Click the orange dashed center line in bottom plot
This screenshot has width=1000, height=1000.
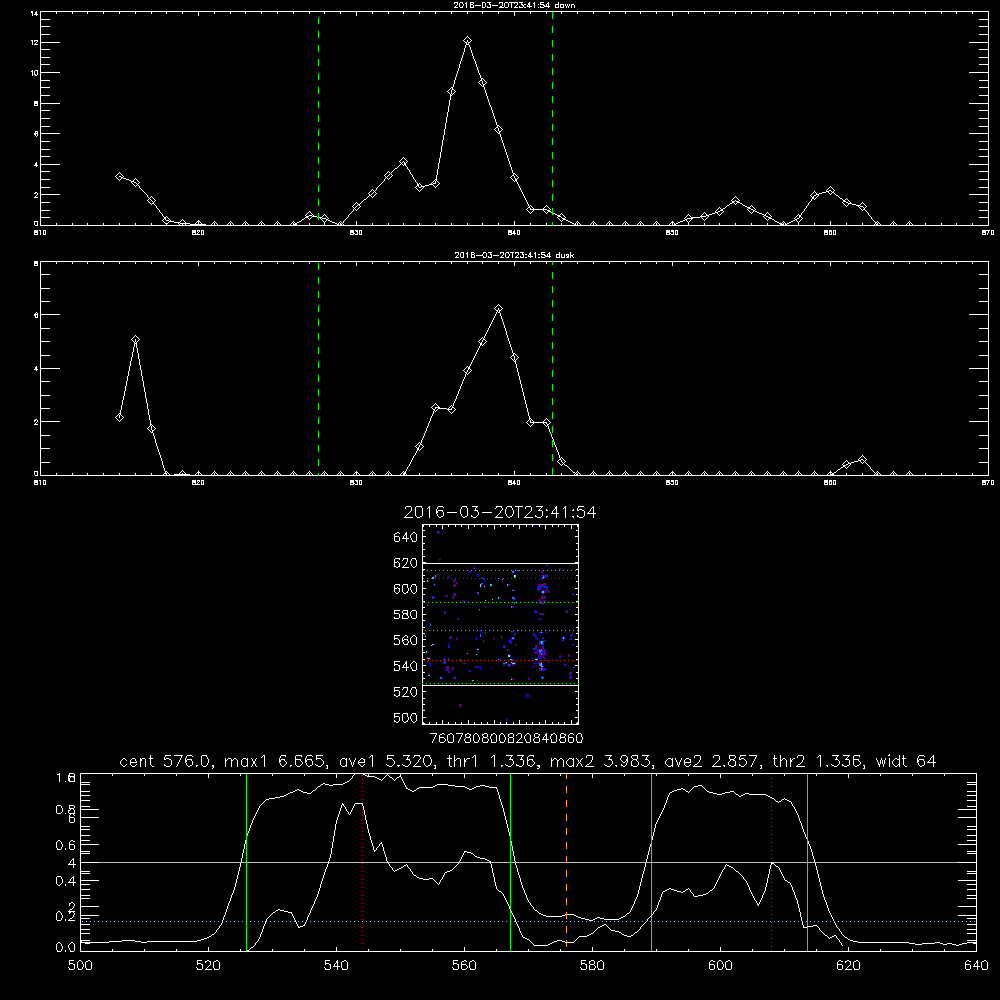(x=566, y=862)
